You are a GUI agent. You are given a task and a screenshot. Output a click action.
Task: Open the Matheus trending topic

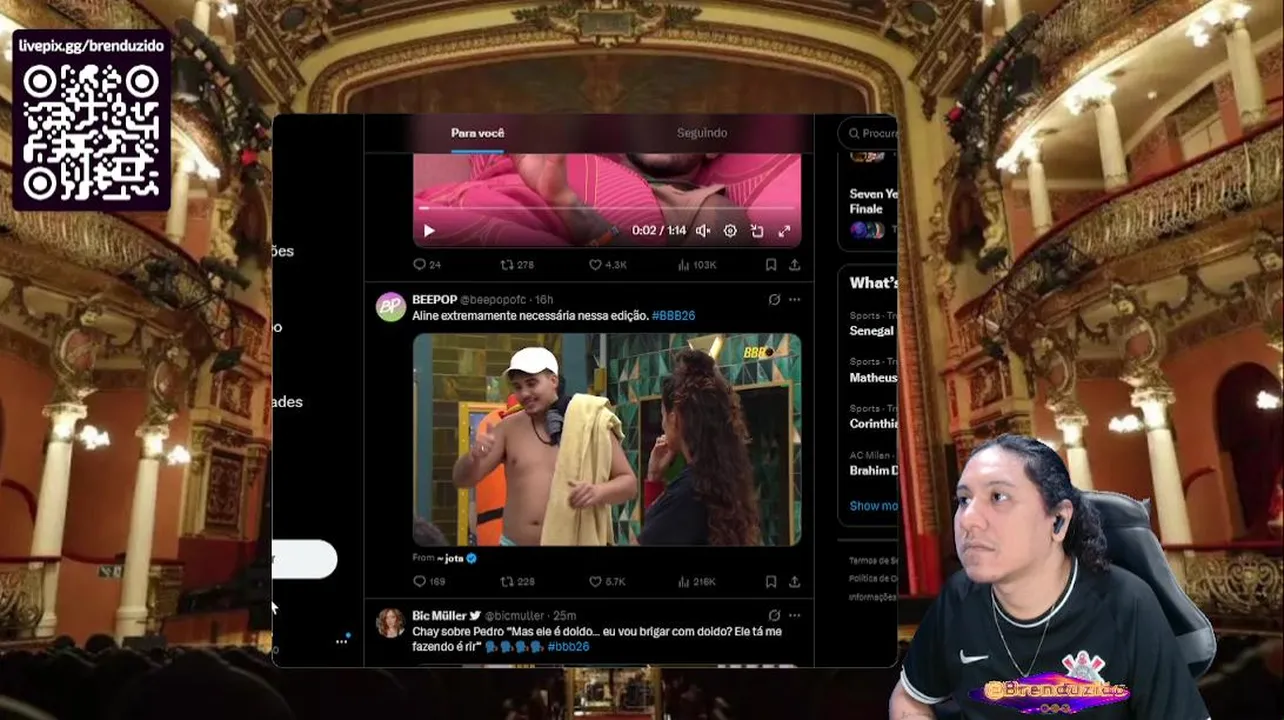tap(873, 371)
